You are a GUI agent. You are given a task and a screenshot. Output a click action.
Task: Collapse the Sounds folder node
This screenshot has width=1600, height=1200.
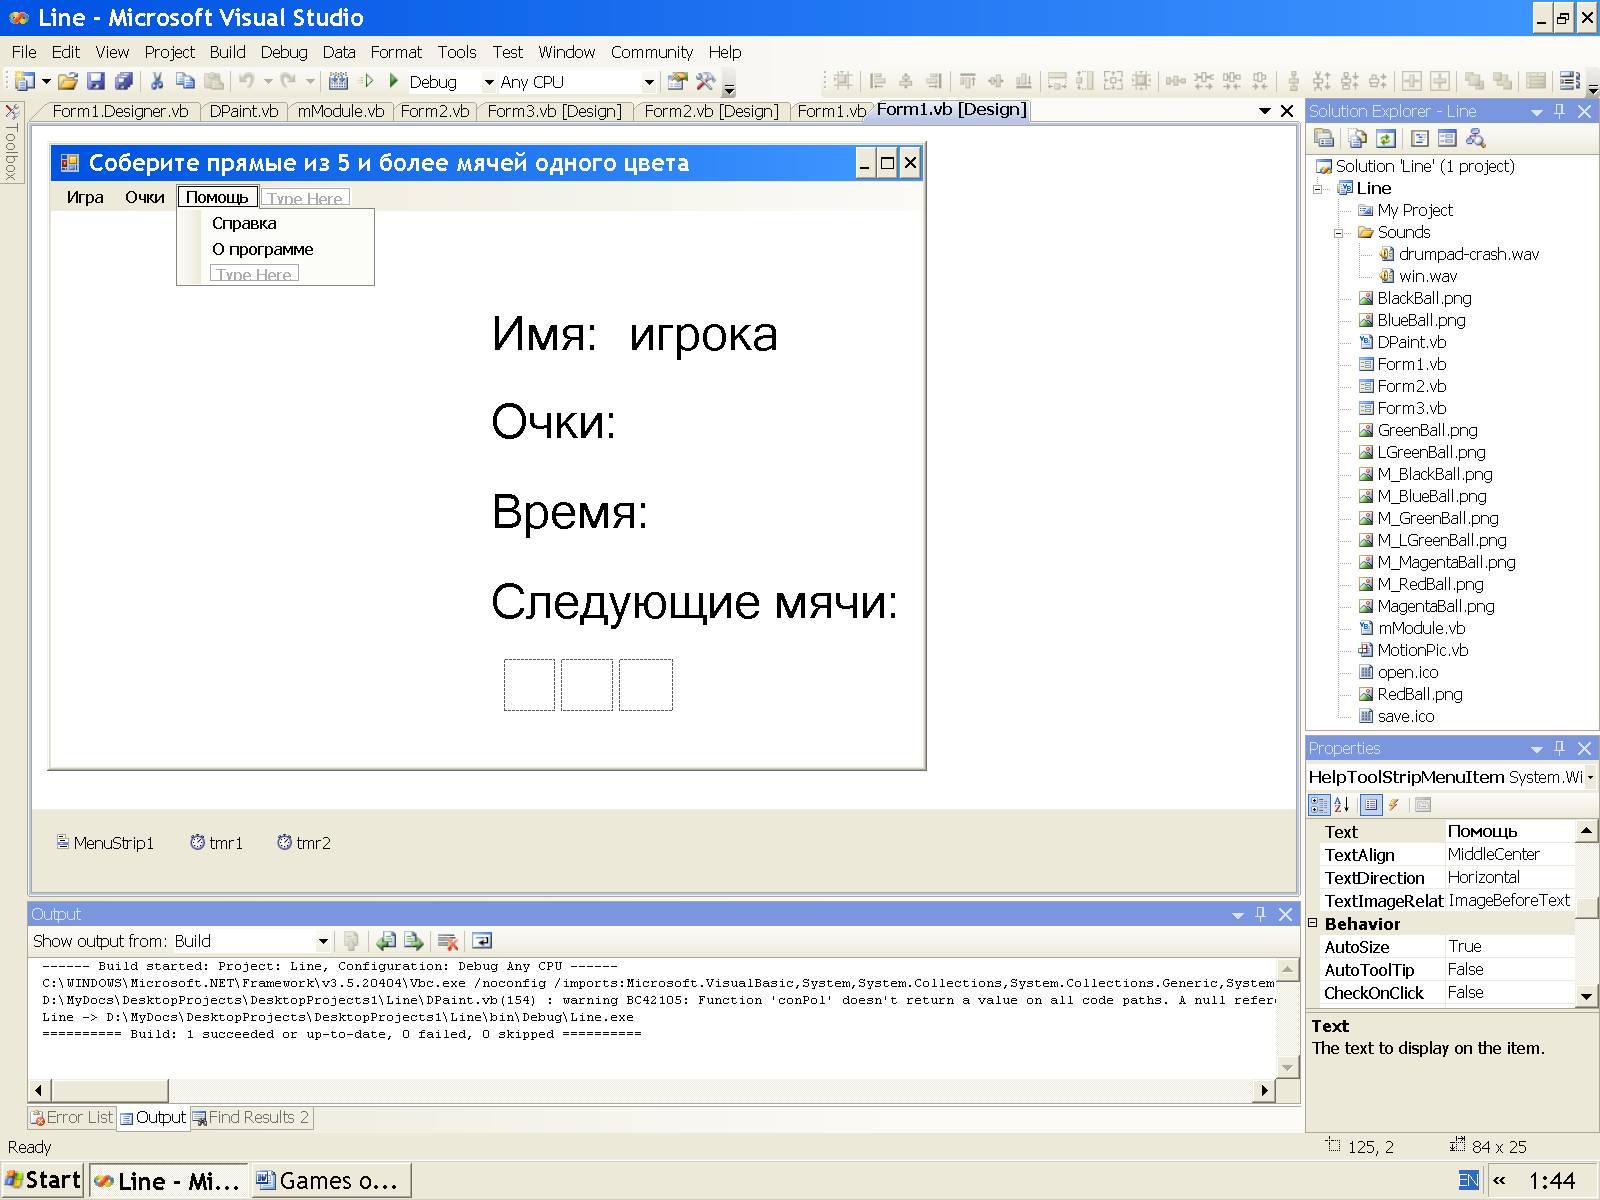tap(1339, 233)
